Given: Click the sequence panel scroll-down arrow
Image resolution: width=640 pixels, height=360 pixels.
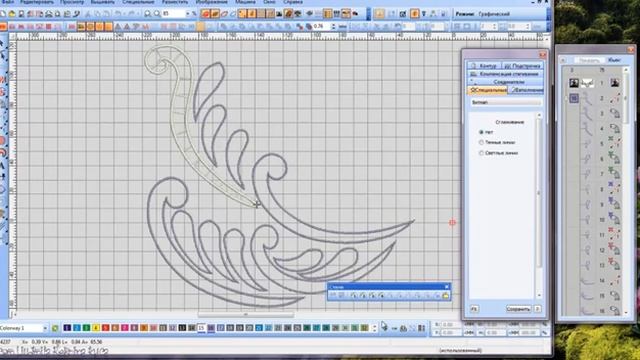Looking at the screenshot, I should point(626,312).
